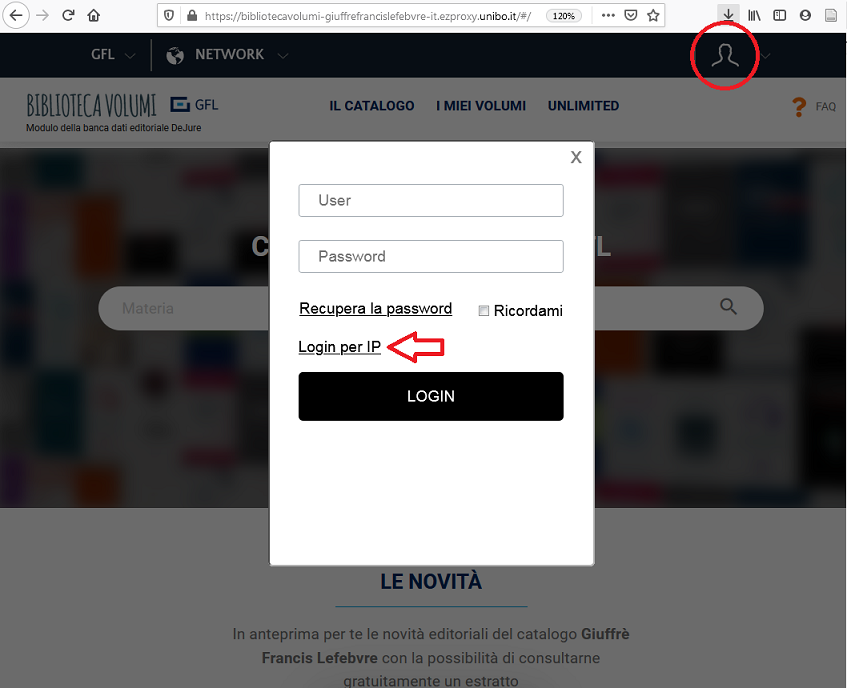
Task: Close the login dialog with X
Action: [x=576, y=157]
